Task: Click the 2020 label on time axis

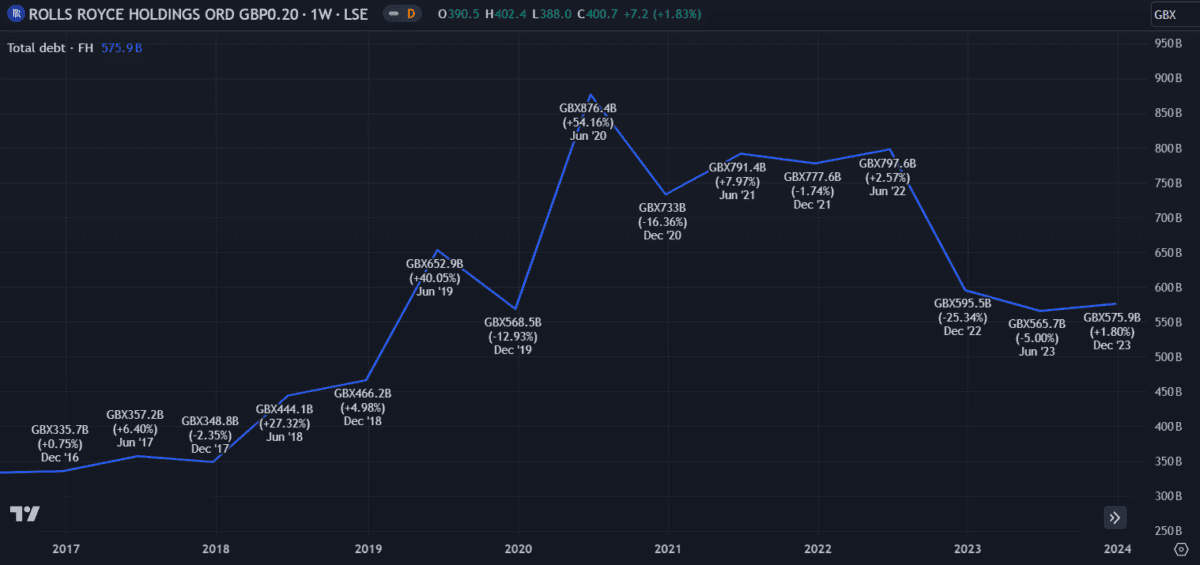Action: 518,549
